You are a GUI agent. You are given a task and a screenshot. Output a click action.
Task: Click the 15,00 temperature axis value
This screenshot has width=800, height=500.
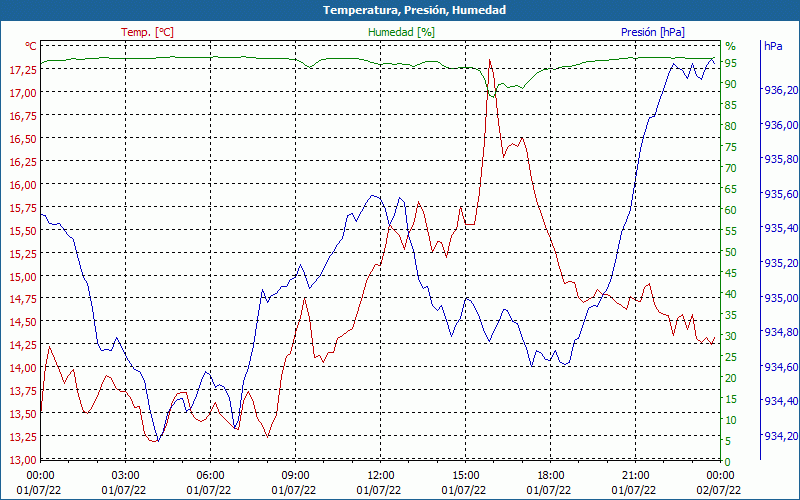(22, 277)
